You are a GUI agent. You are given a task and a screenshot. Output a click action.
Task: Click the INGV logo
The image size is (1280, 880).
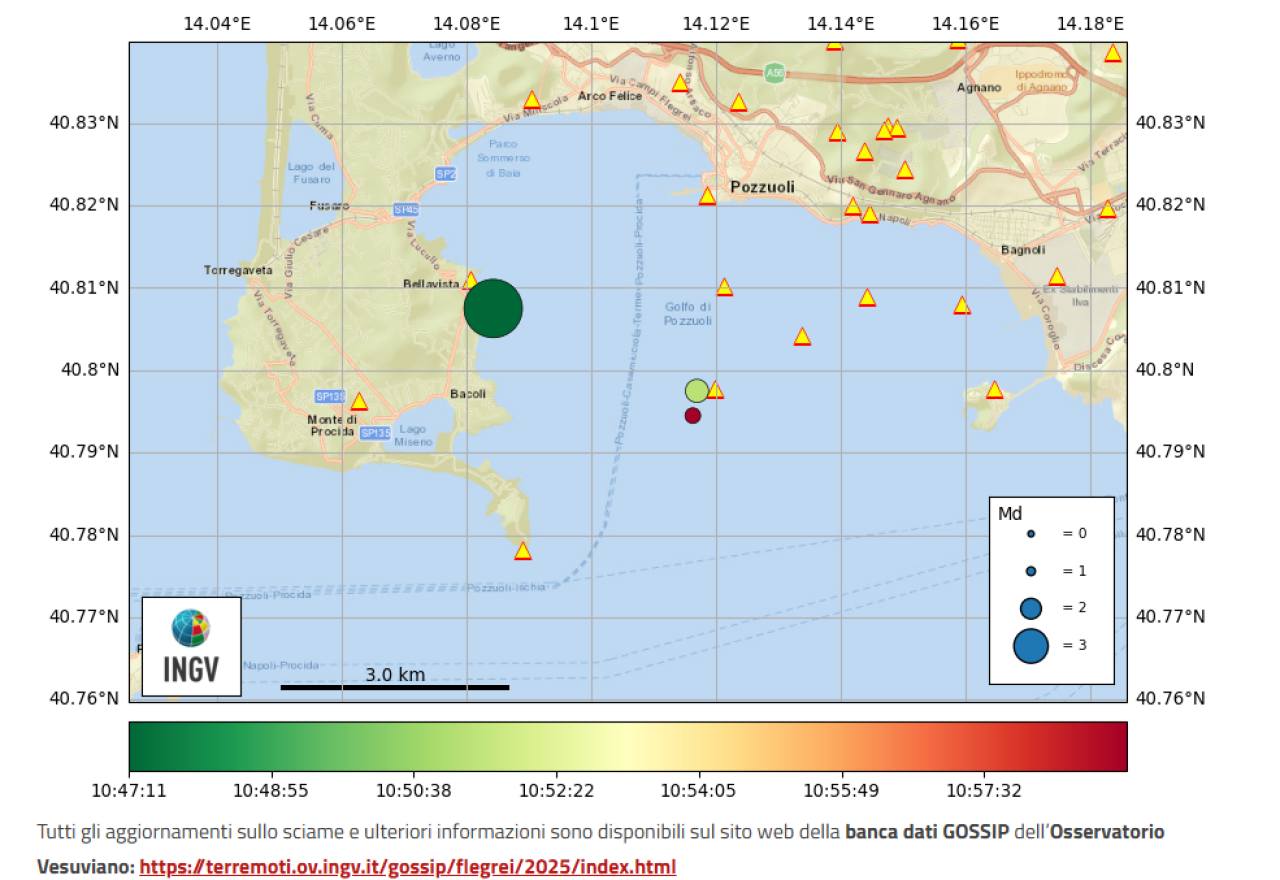tap(191, 645)
